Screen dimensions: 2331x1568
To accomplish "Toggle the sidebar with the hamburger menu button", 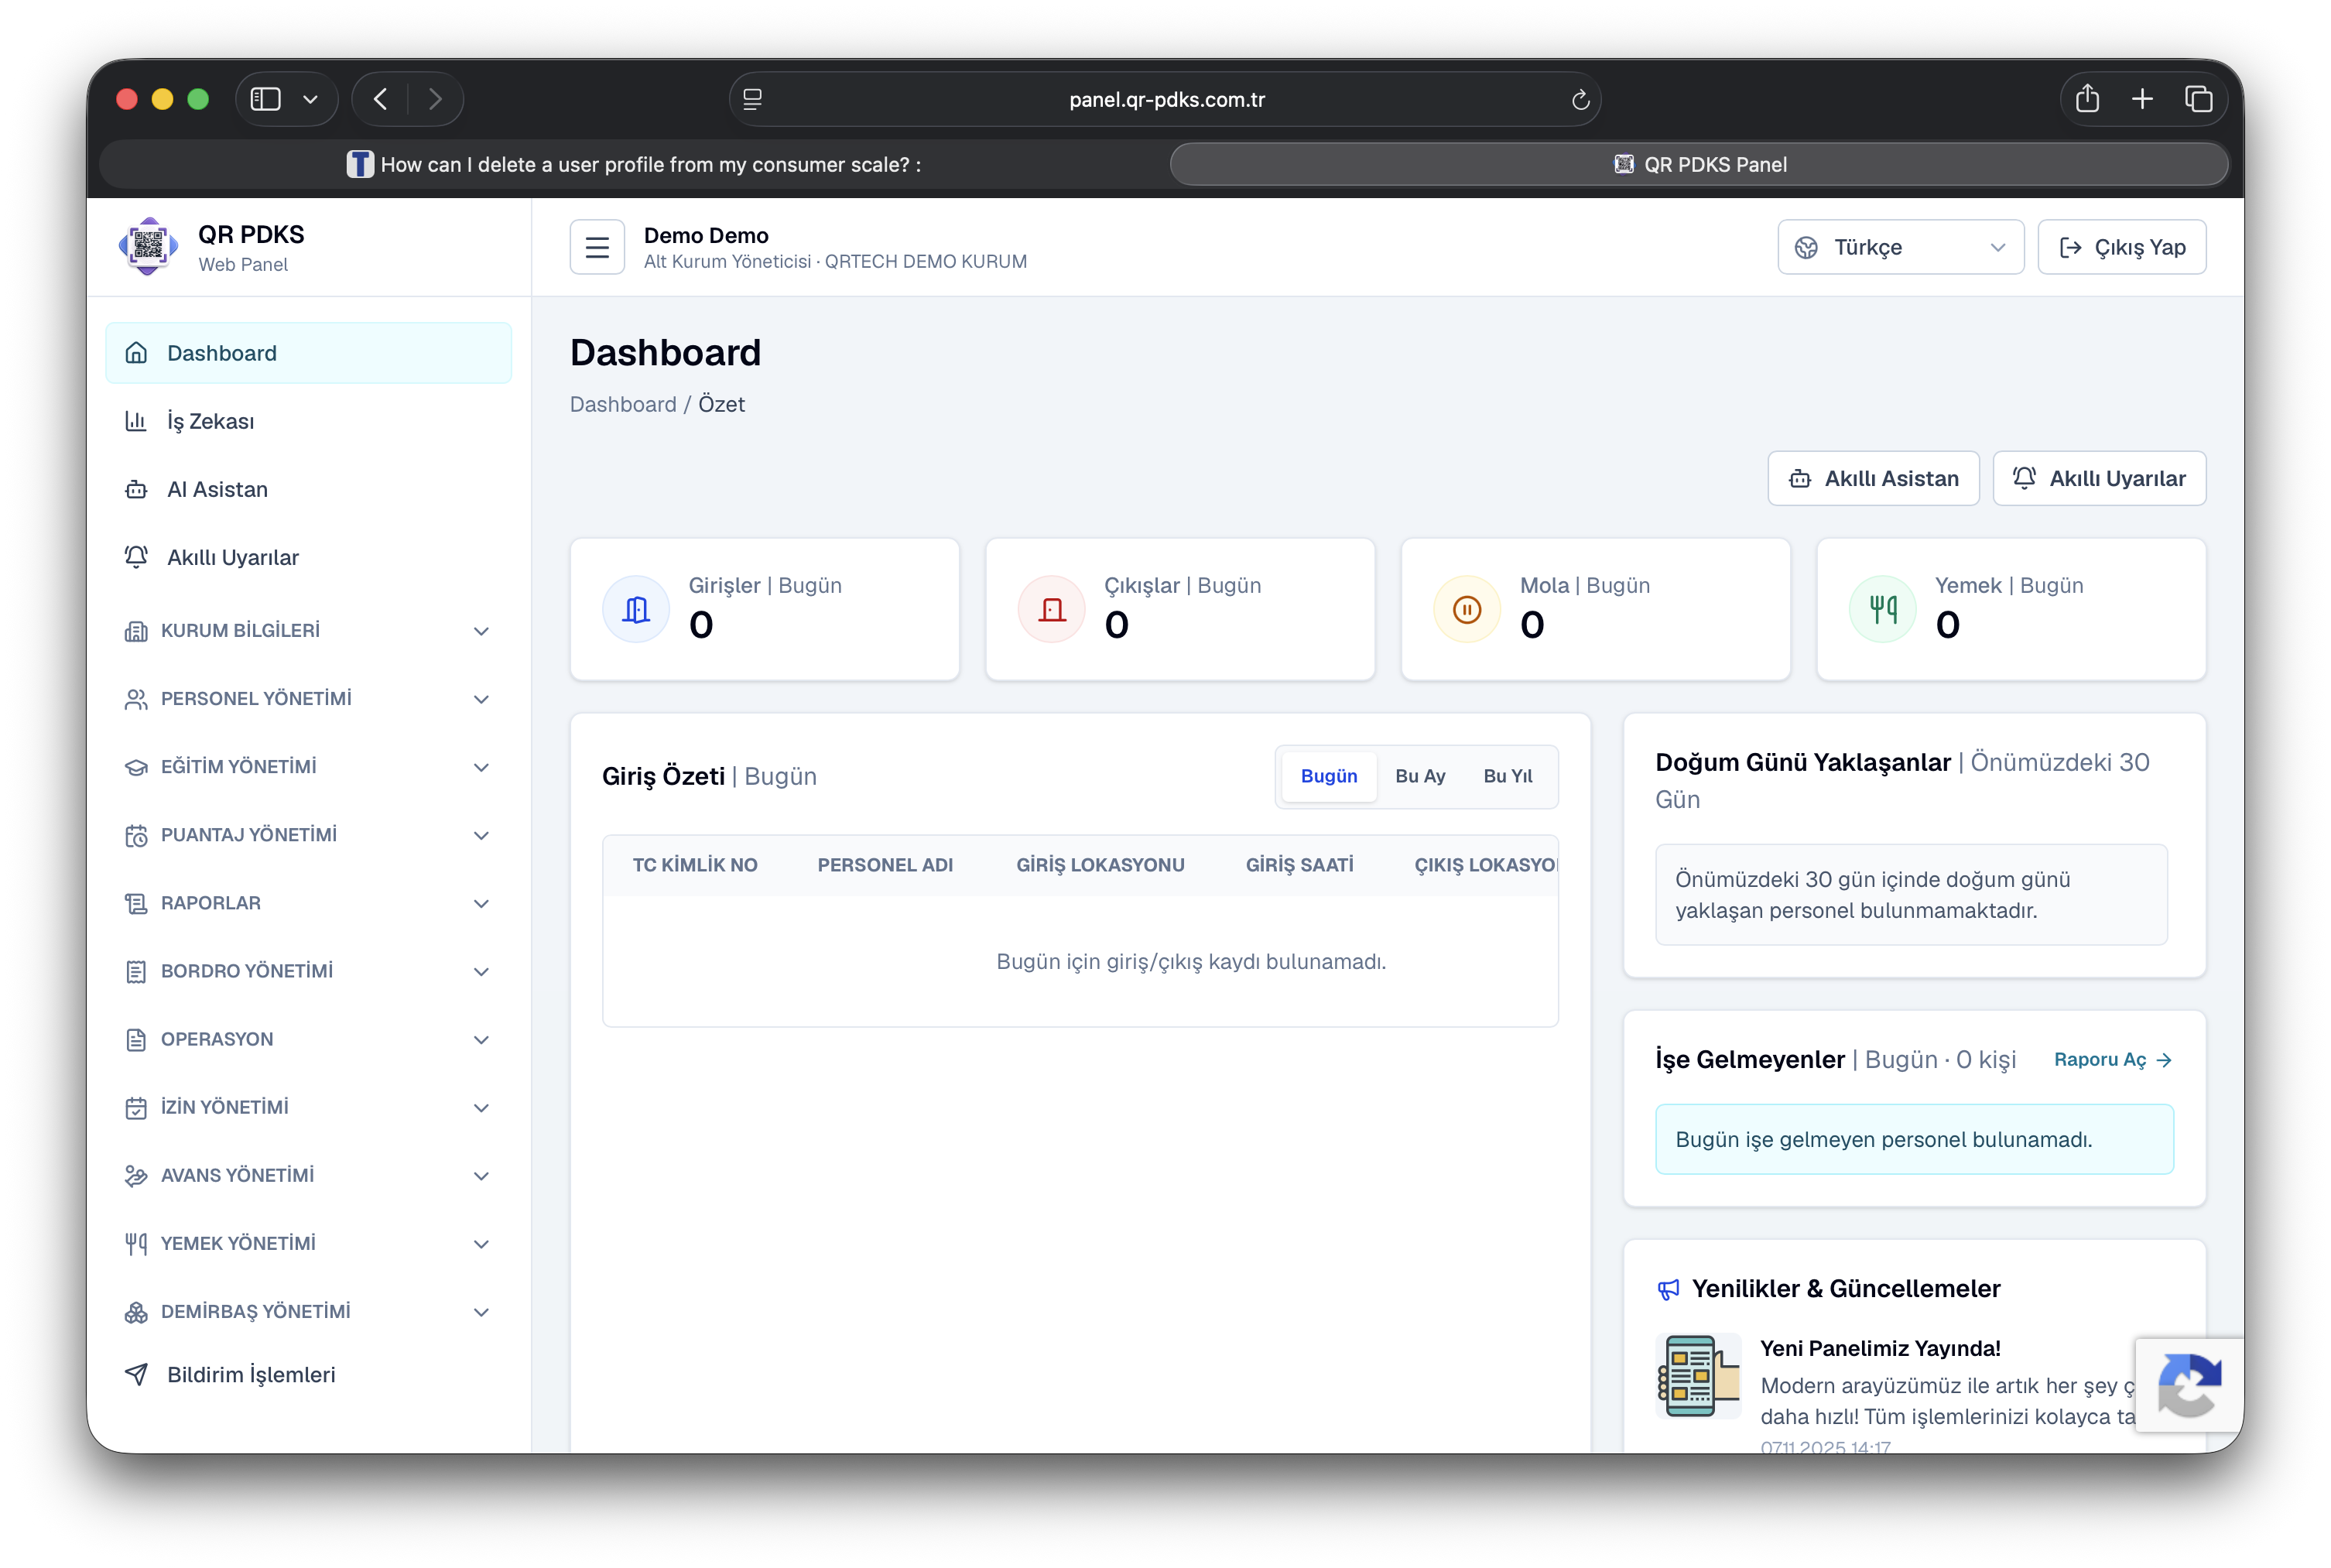I will [x=597, y=247].
